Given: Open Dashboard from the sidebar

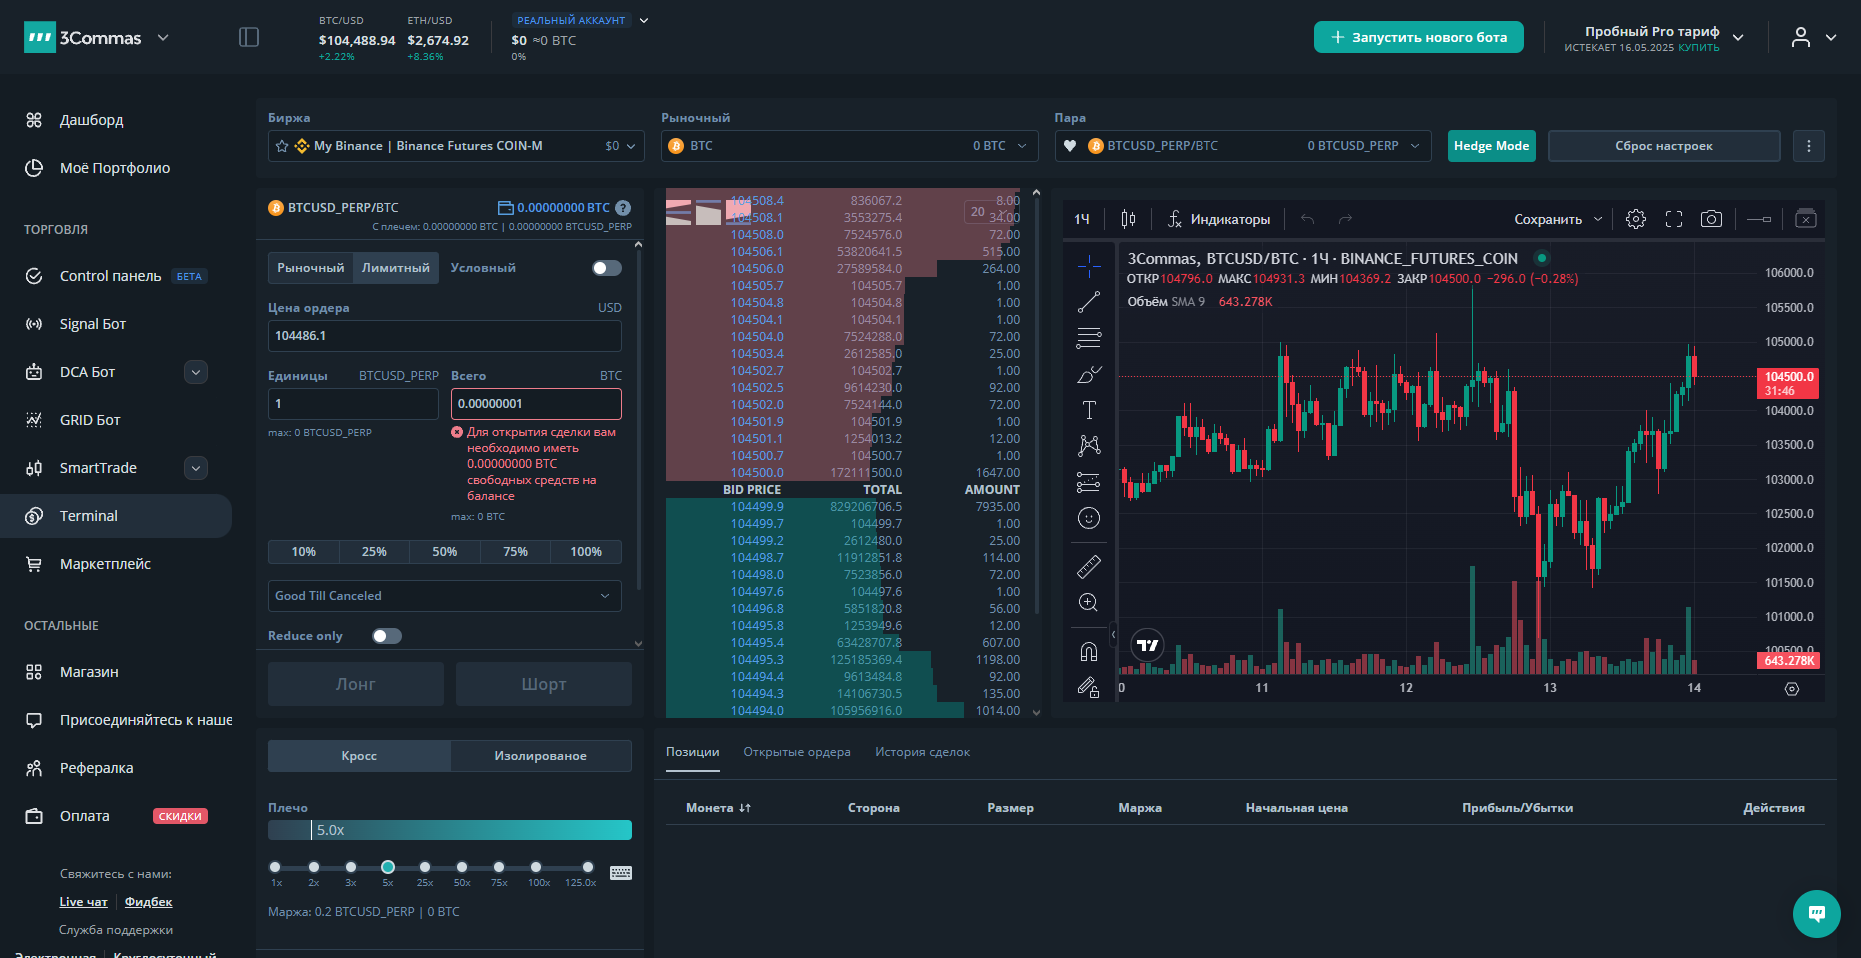Looking at the screenshot, I should coord(91,120).
